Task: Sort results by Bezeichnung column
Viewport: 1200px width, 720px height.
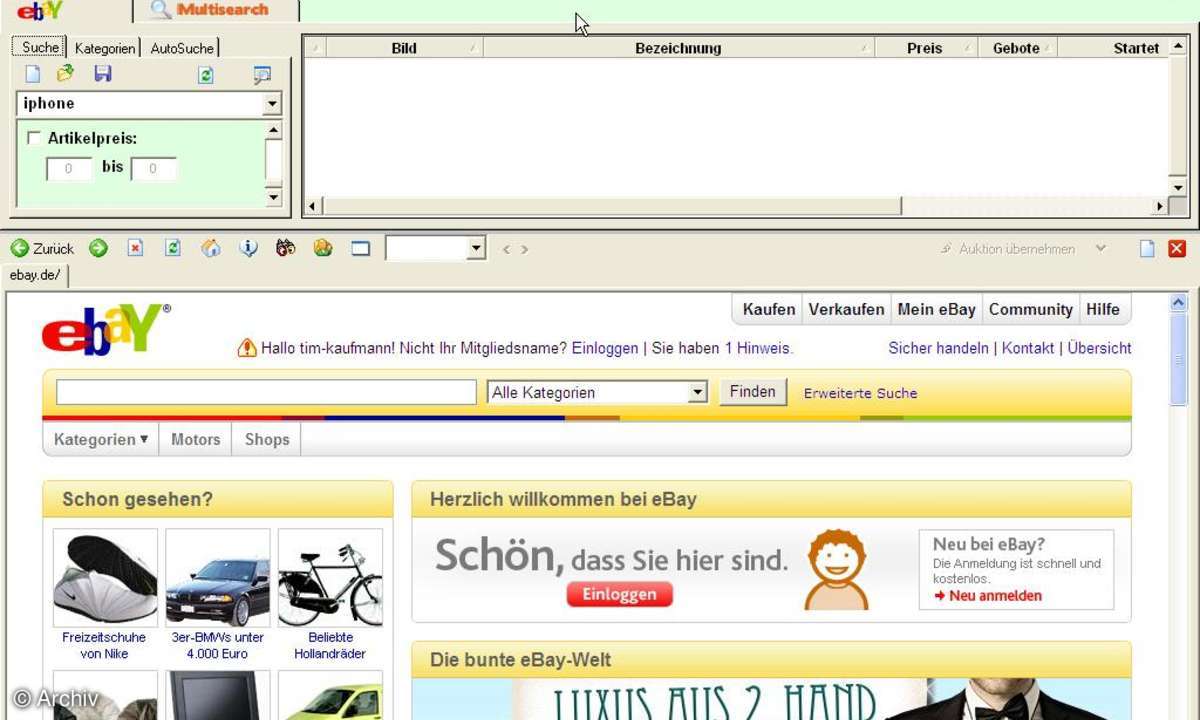Action: [678, 48]
